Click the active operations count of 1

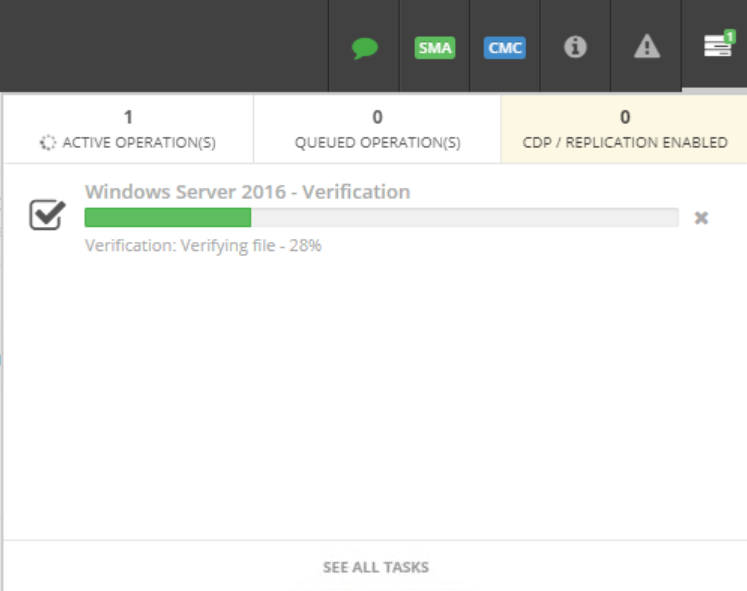[128, 118]
